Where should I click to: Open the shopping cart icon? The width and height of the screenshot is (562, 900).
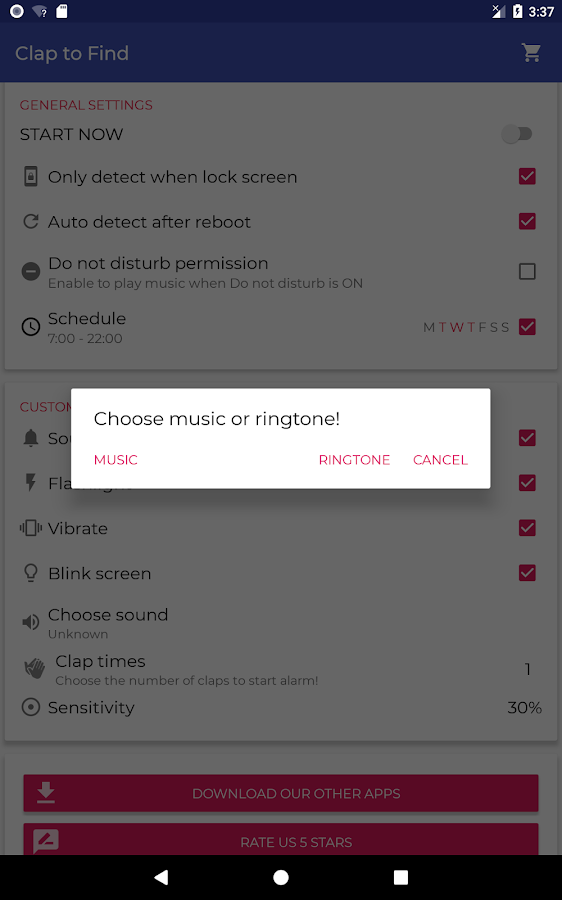coord(531,53)
